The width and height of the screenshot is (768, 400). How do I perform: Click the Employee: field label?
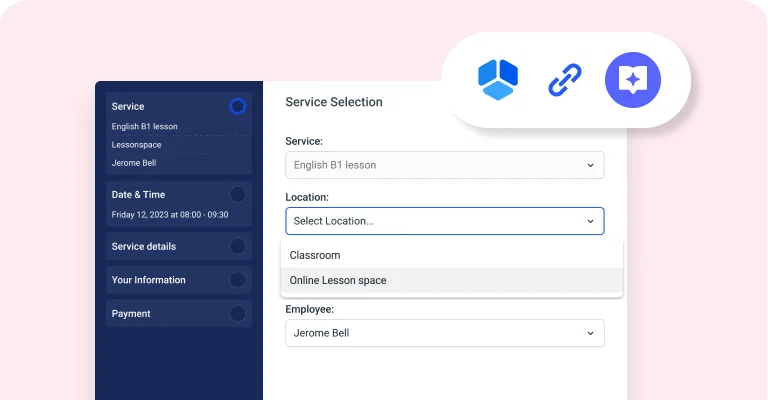coord(310,309)
